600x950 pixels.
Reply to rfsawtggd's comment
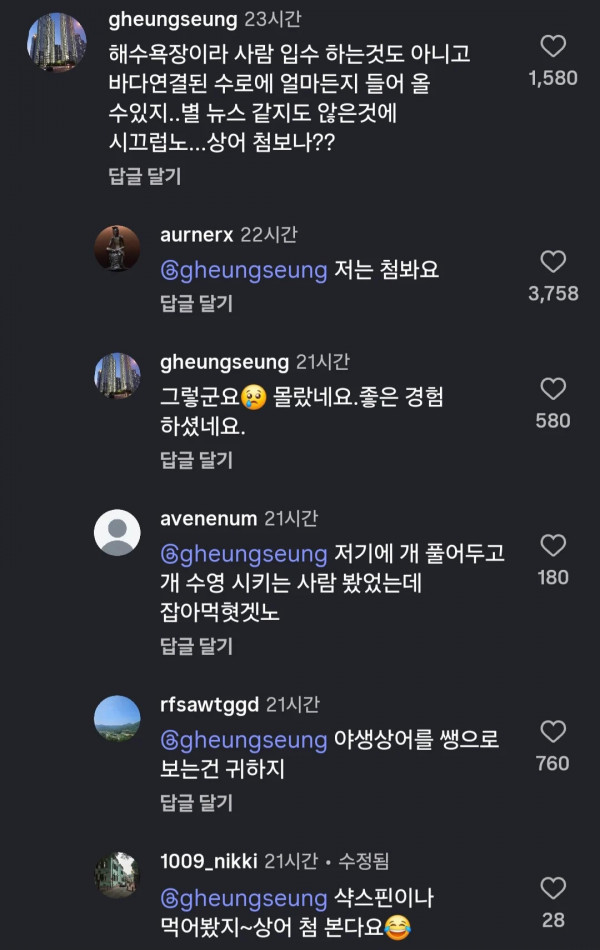(196, 803)
